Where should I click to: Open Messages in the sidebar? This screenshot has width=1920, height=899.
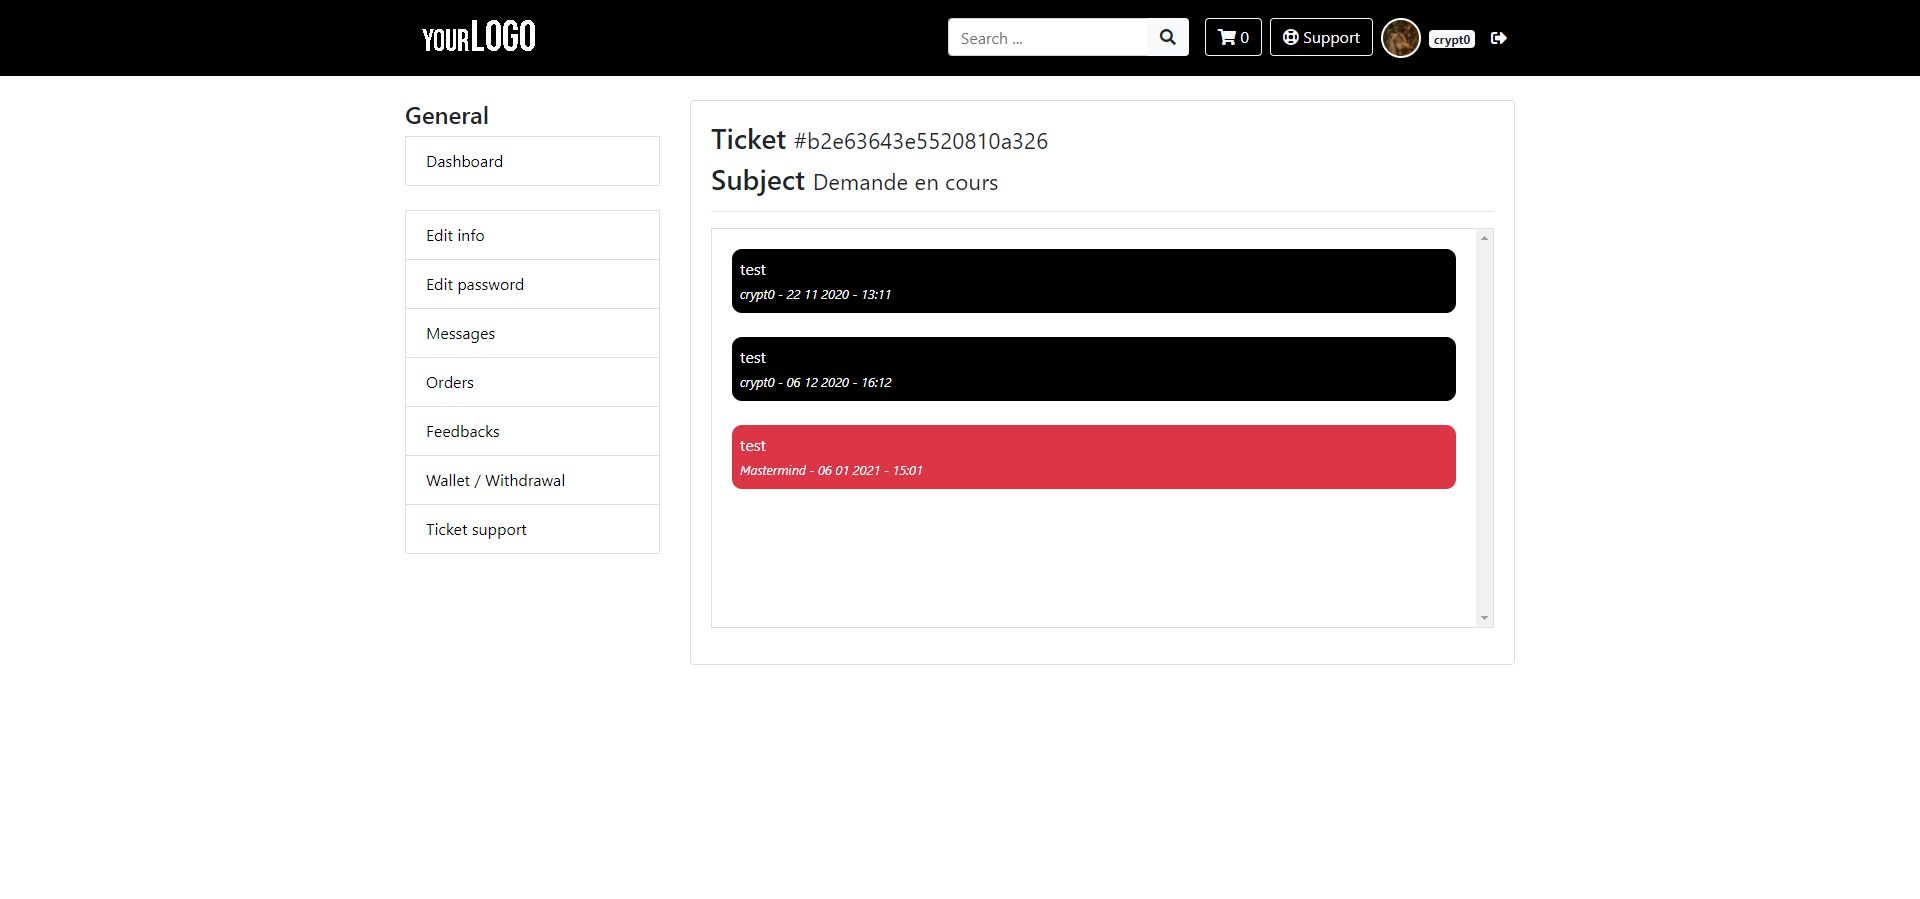532,333
